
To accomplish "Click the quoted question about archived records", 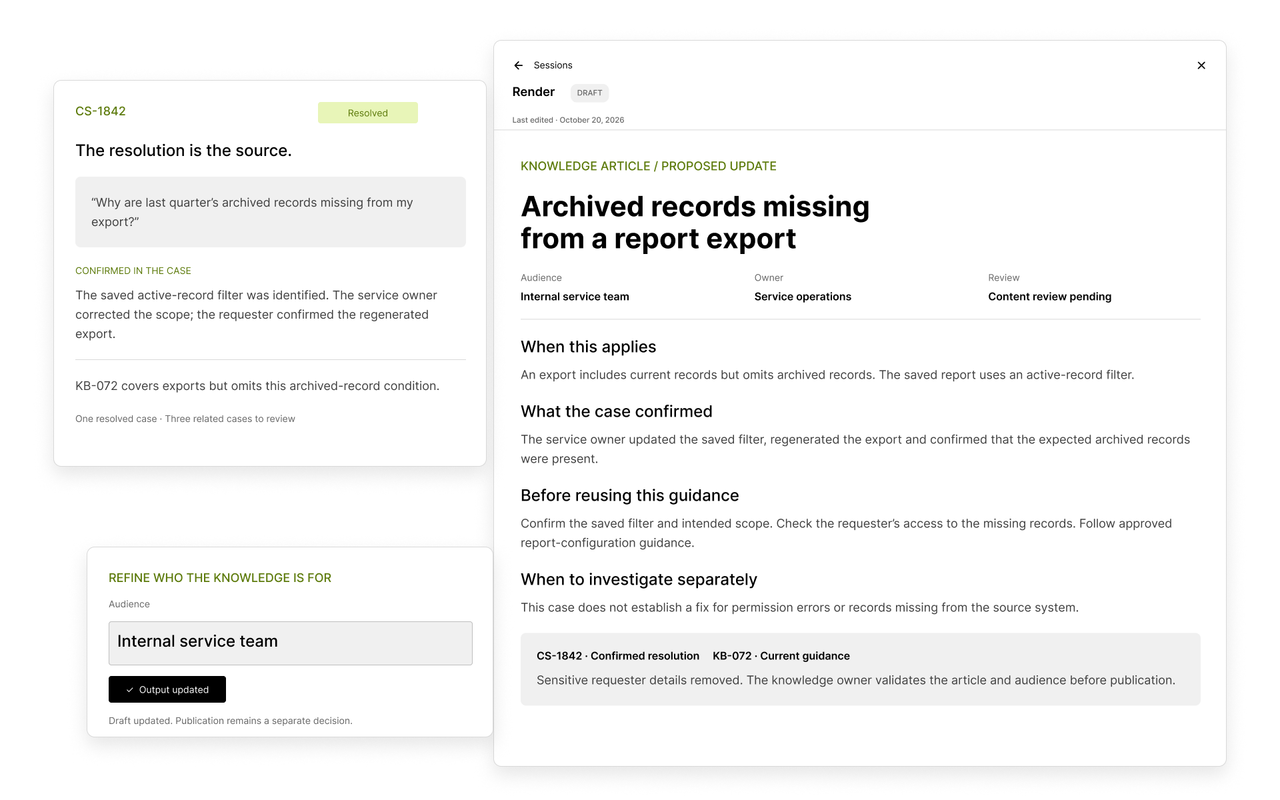I will 270,212.
